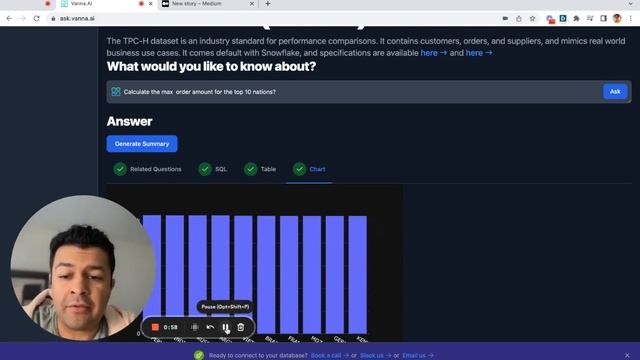Click the last bar in the chart
This screenshot has height=360, width=640.
pyautogui.click(x=358, y=275)
